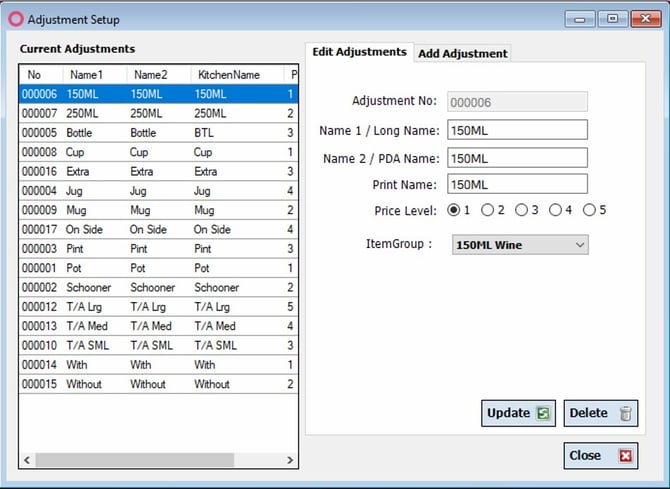
Task: Select the 000010 T/A SML row
Action: [x=158, y=345]
